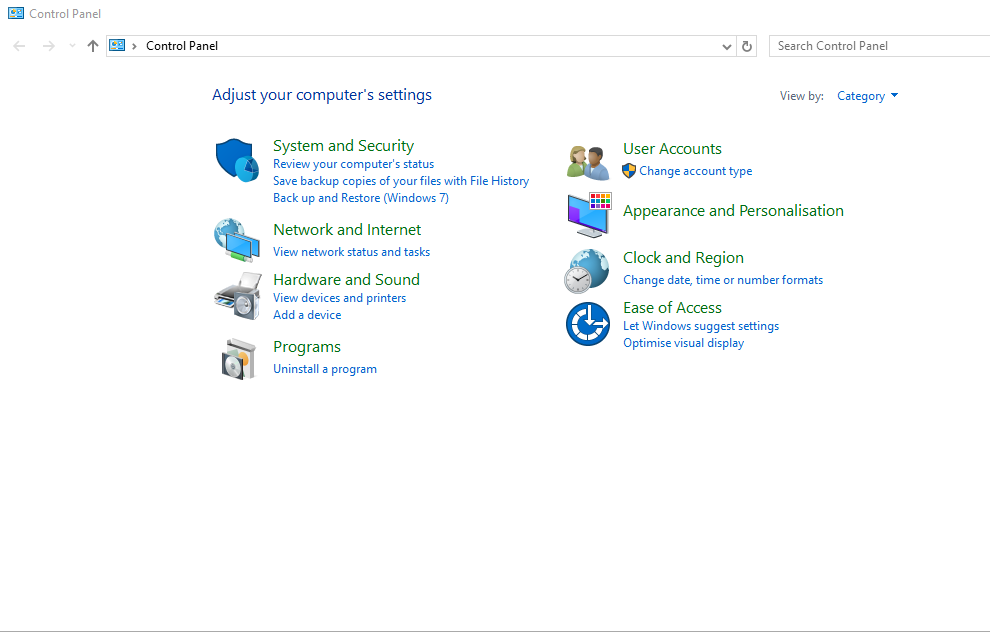
Task: Click Control Panel text in address bar
Action: [x=182, y=46]
